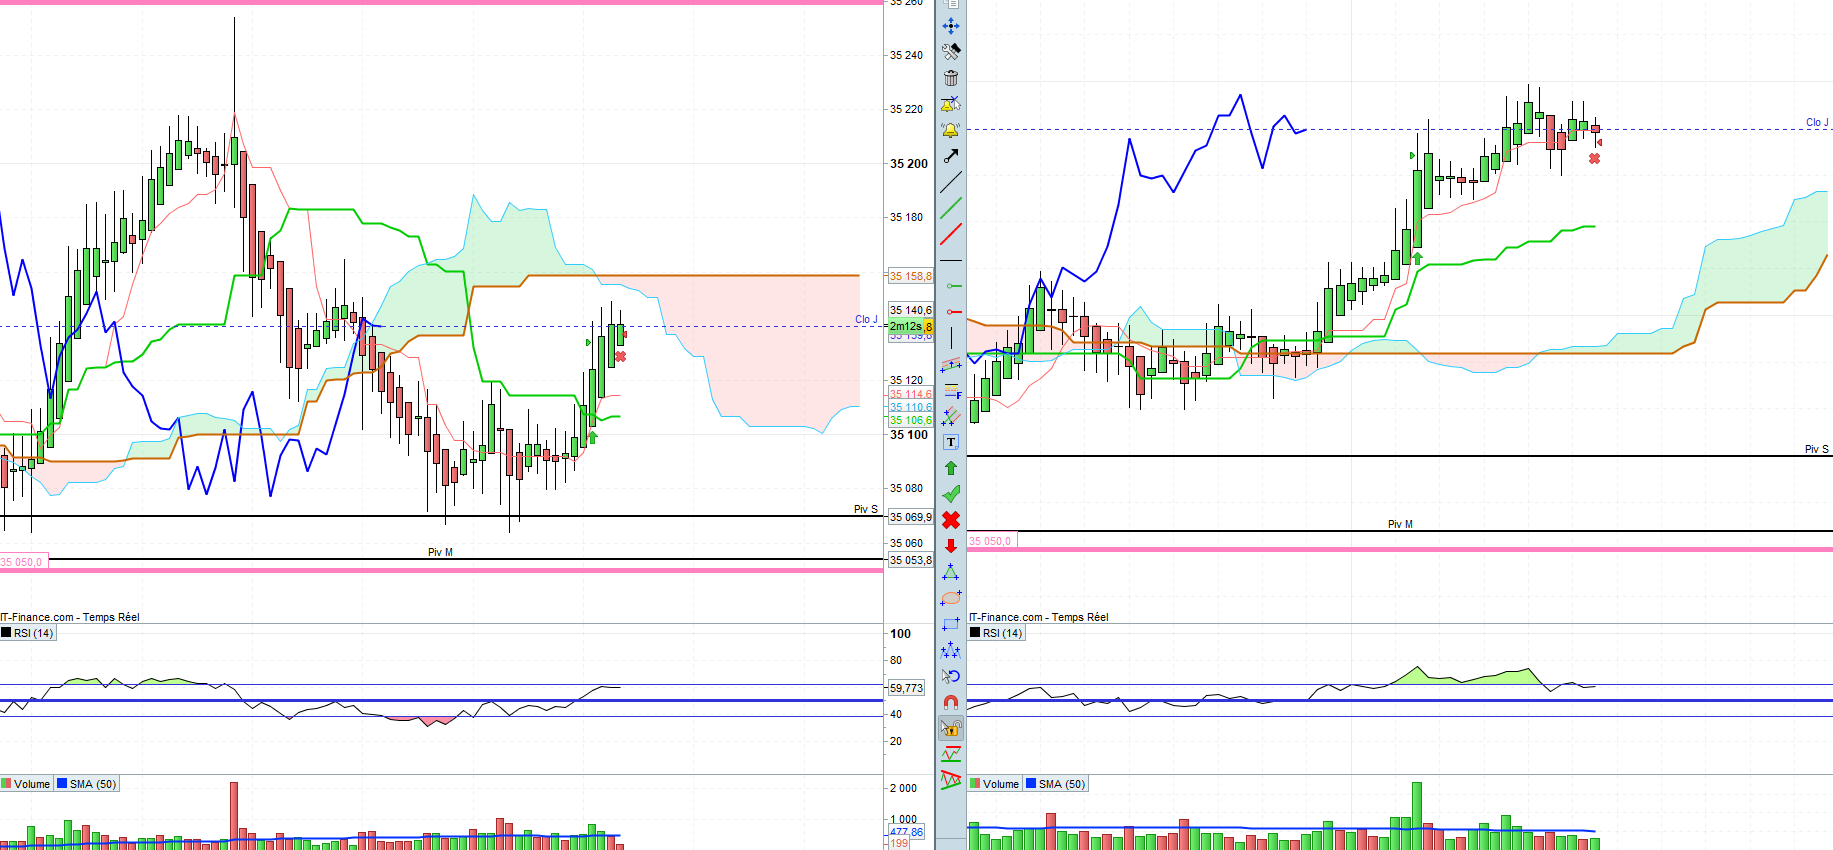Select the ellipse drawing tool
The width and height of the screenshot is (1833, 850).
pos(951,598)
